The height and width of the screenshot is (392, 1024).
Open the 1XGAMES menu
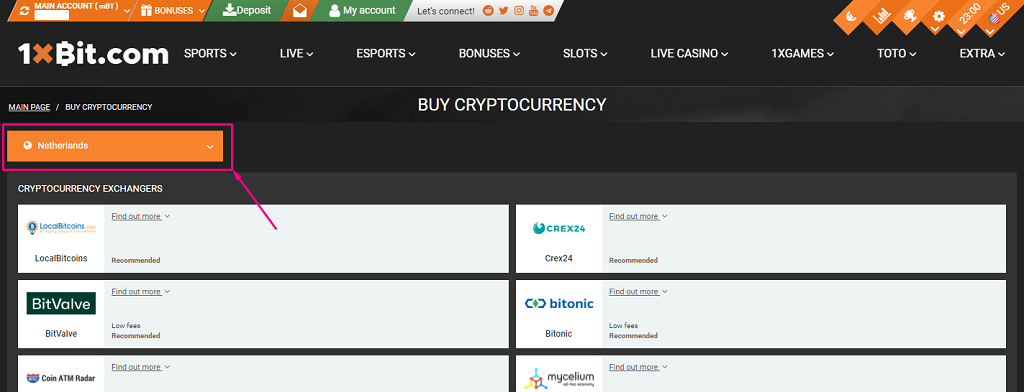click(802, 54)
